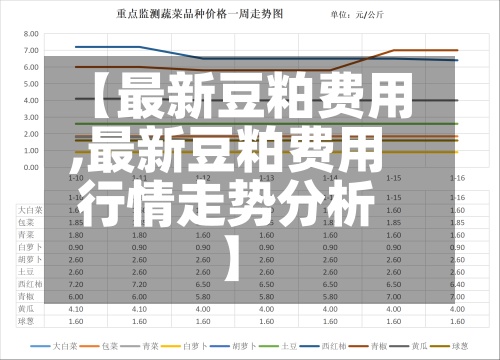This screenshot has height=360, width=500.
Task: Select the 球葱 price 1.60 for 1-16
Action: [457, 321]
